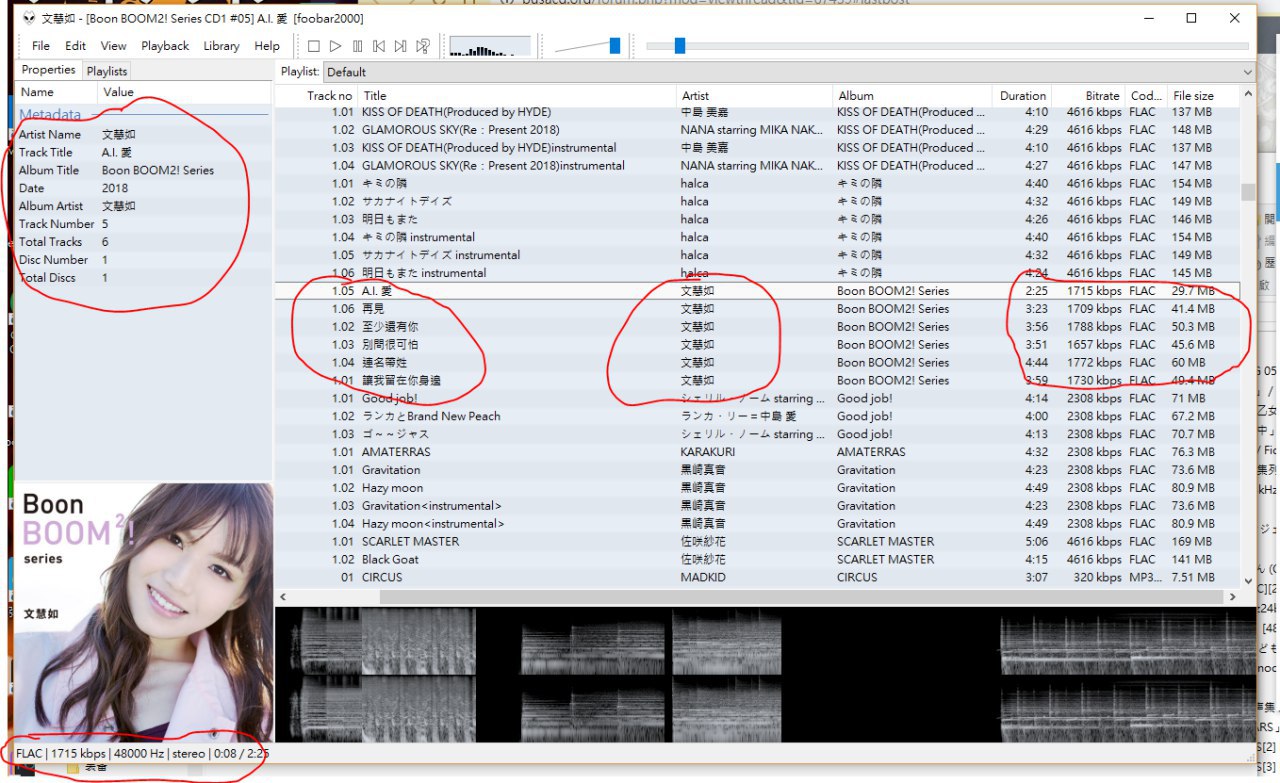Screen dimensions: 1280x783
Task: Click the seek bar position handle
Action: [x=680, y=46]
